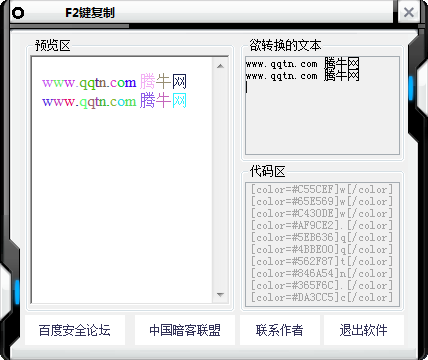The height and width of the screenshot is (360, 428).
Task: Click the code line with color #846A54
Action: 322,273
